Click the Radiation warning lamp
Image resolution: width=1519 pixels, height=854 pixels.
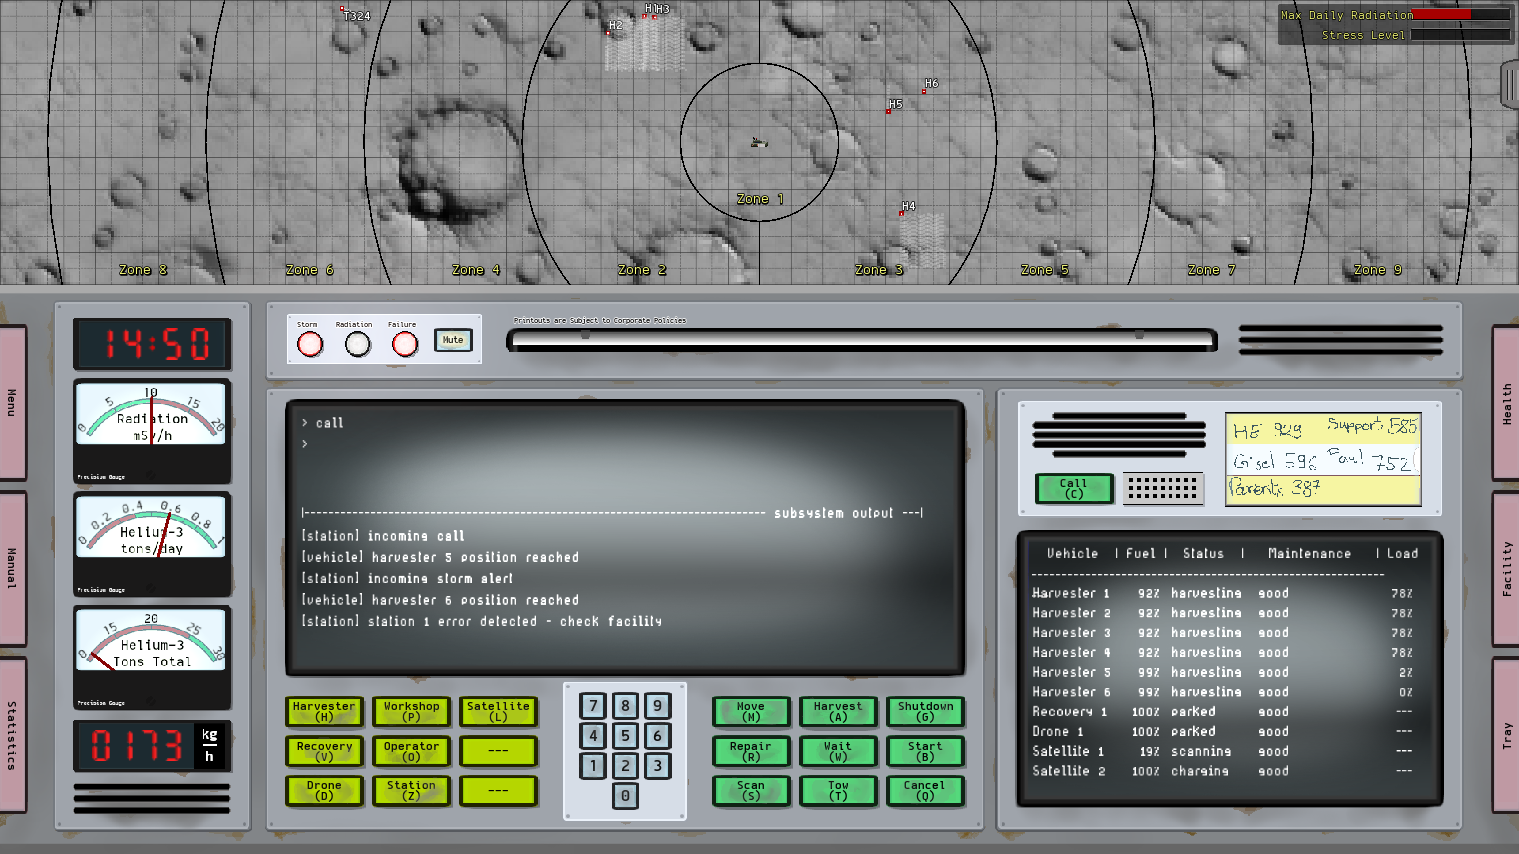click(x=357, y=344)
